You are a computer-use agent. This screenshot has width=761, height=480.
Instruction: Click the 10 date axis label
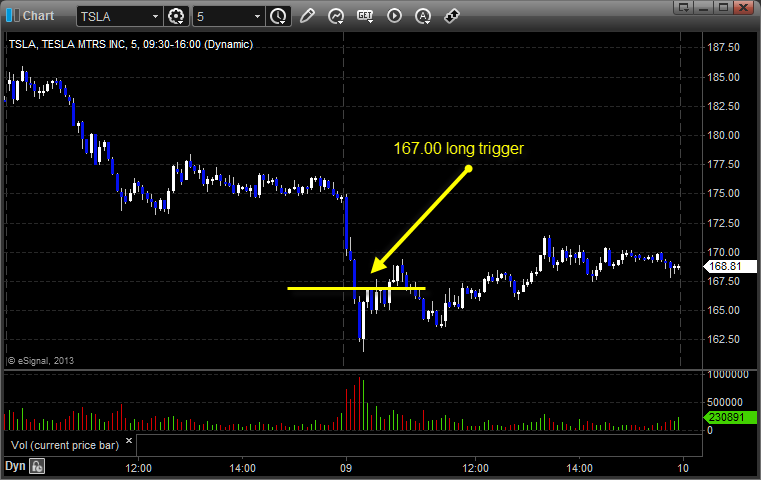(683, 468)
